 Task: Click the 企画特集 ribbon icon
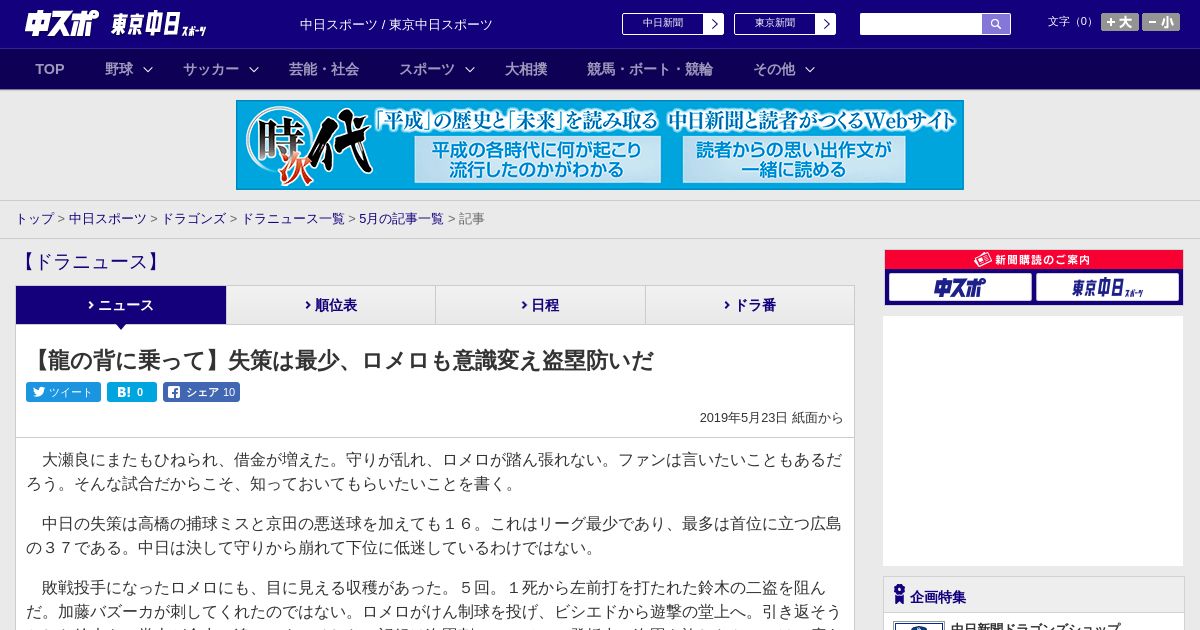point(899,595)
